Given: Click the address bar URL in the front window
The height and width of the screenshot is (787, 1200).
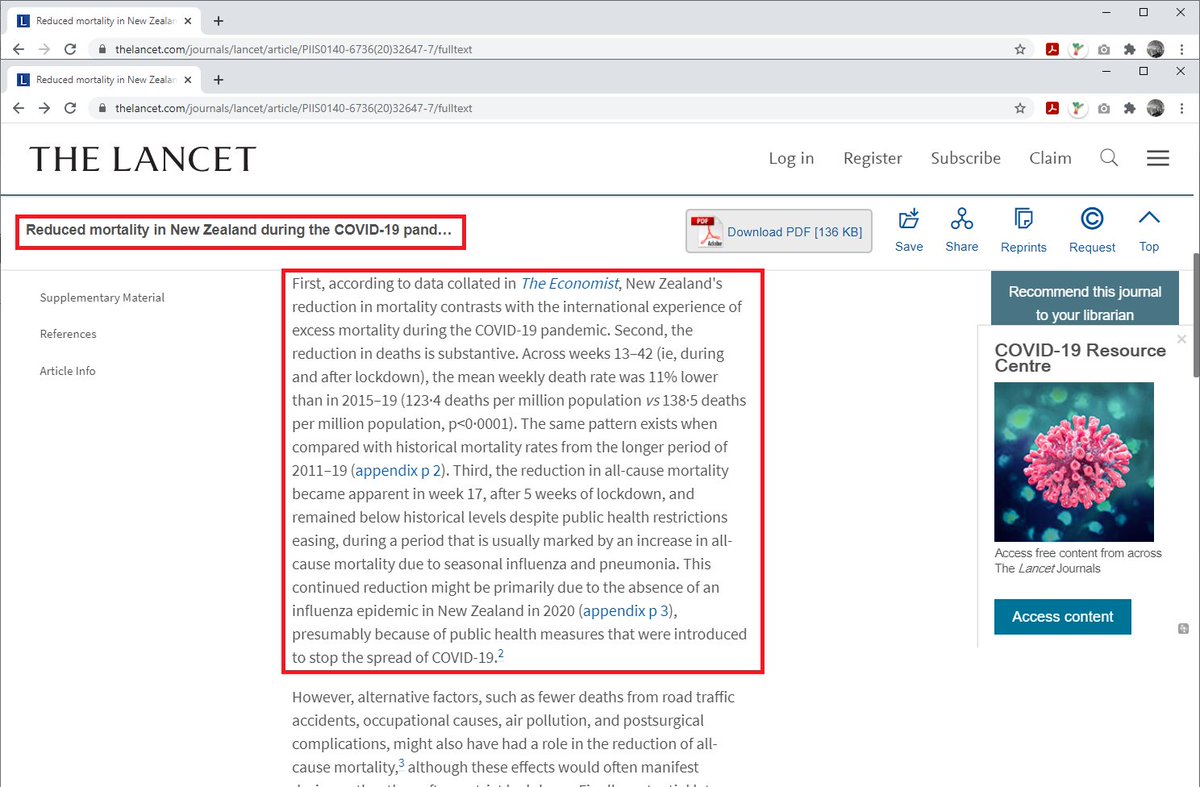Looking at the screenshot, I should (293, 108).
